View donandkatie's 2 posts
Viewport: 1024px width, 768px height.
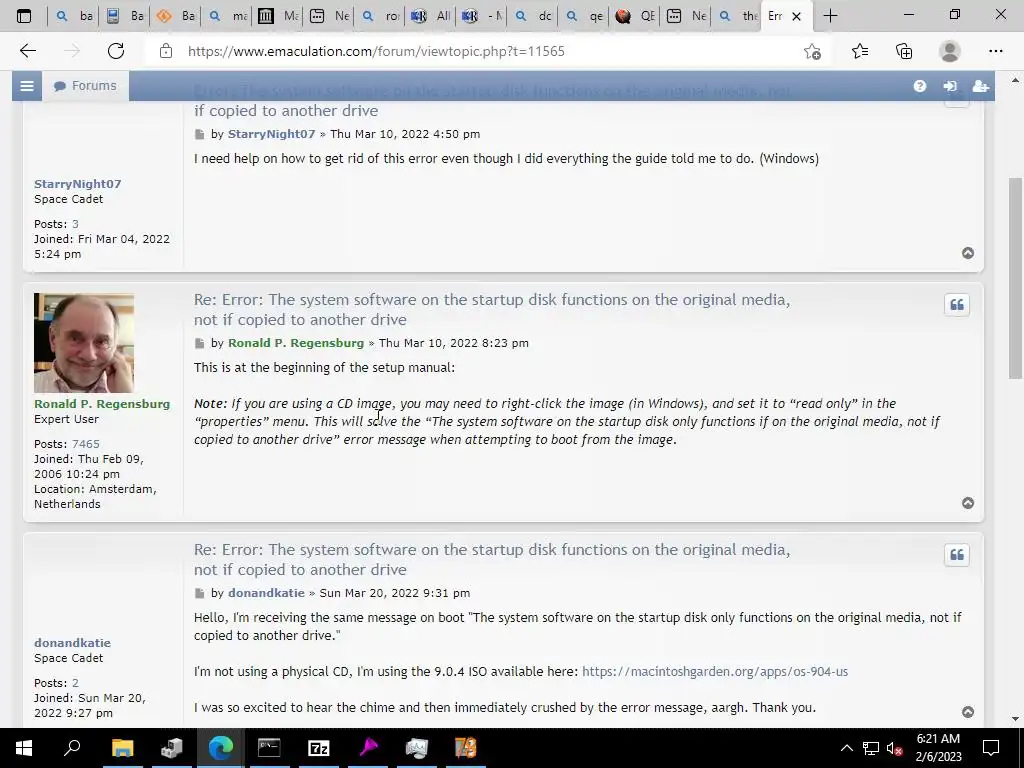click(x=75, y=683)
